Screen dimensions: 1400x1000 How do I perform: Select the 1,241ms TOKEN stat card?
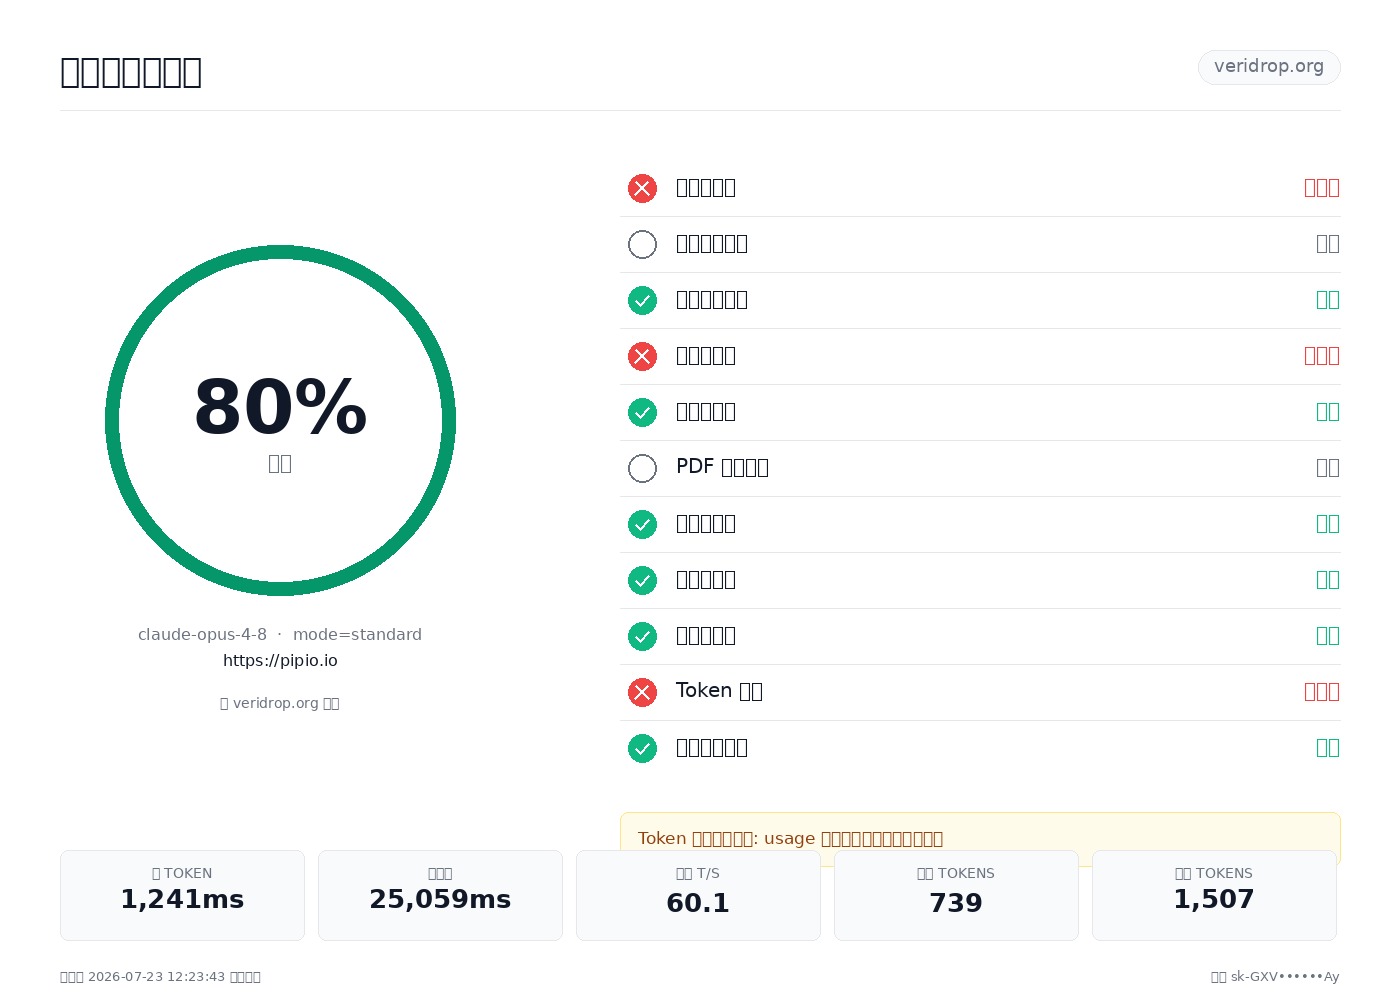(x=182, y=895)
